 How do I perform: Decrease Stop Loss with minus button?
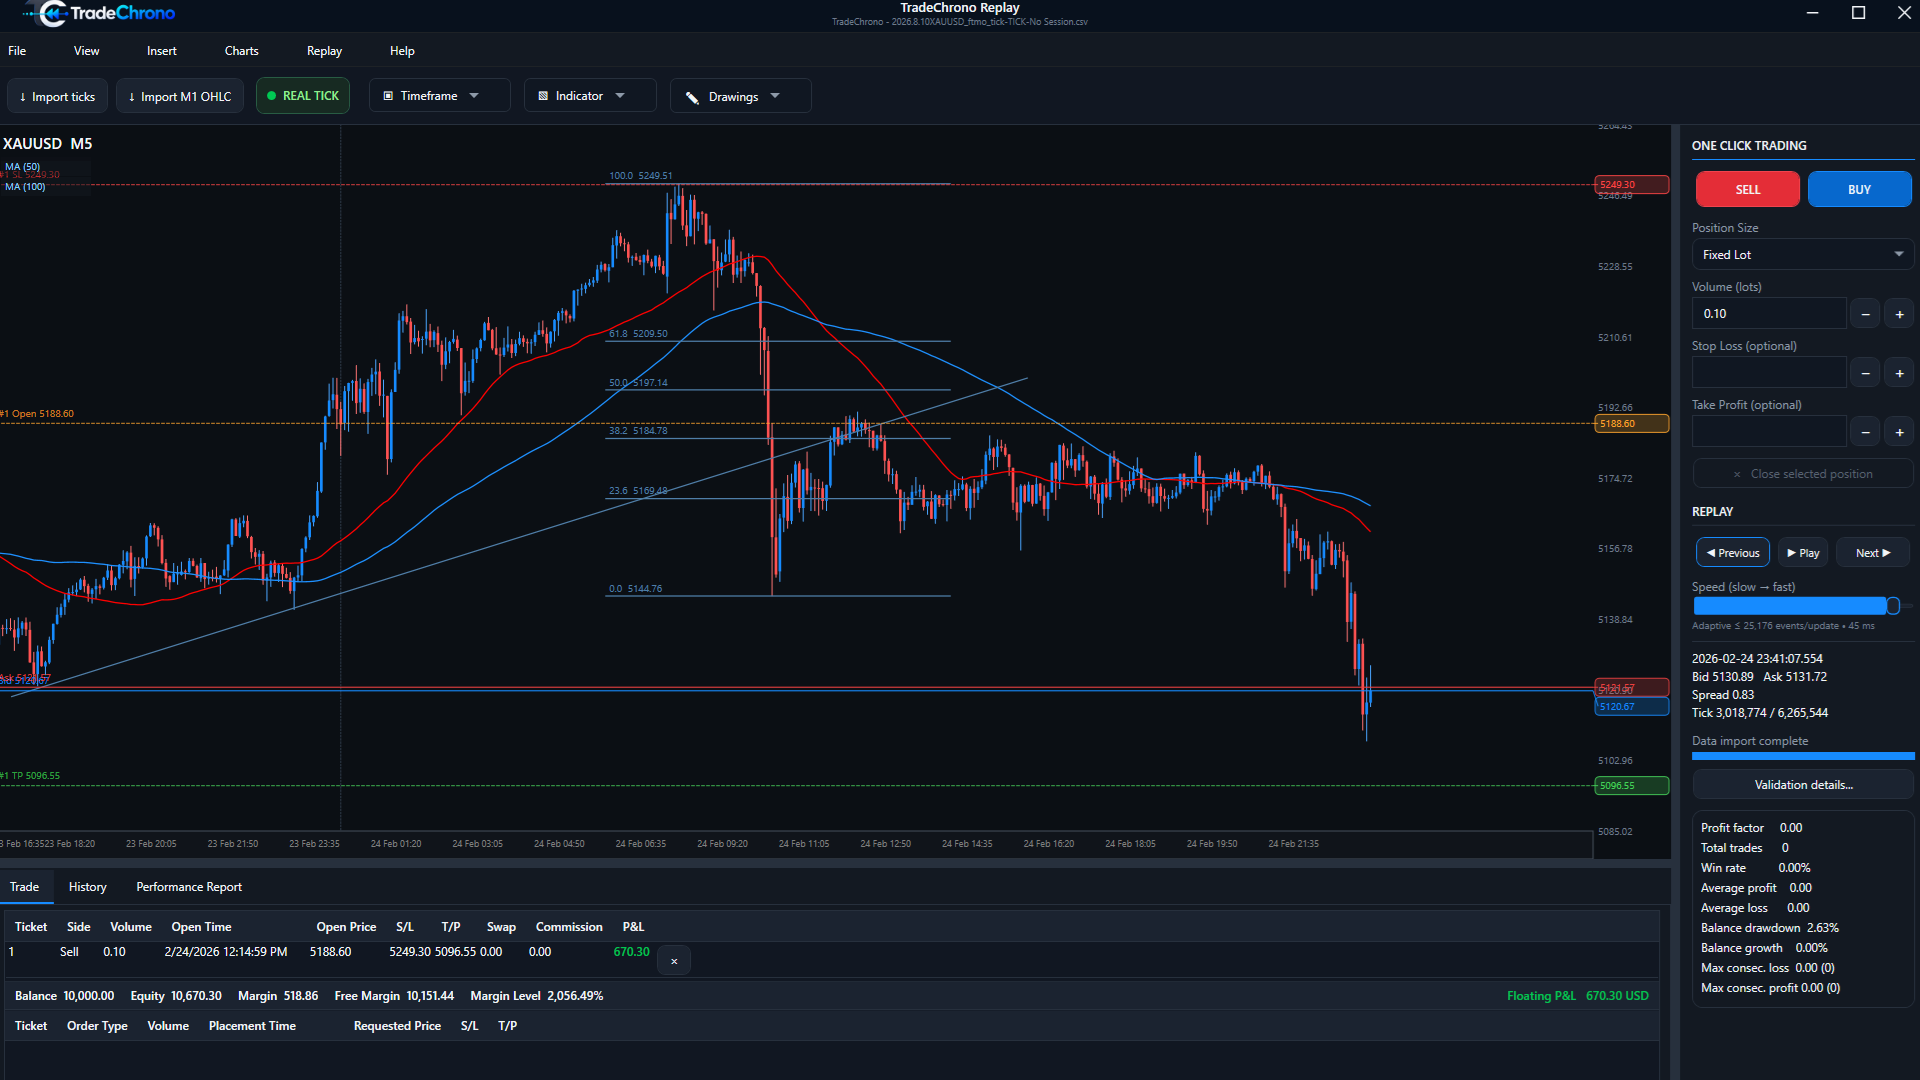1865,373
